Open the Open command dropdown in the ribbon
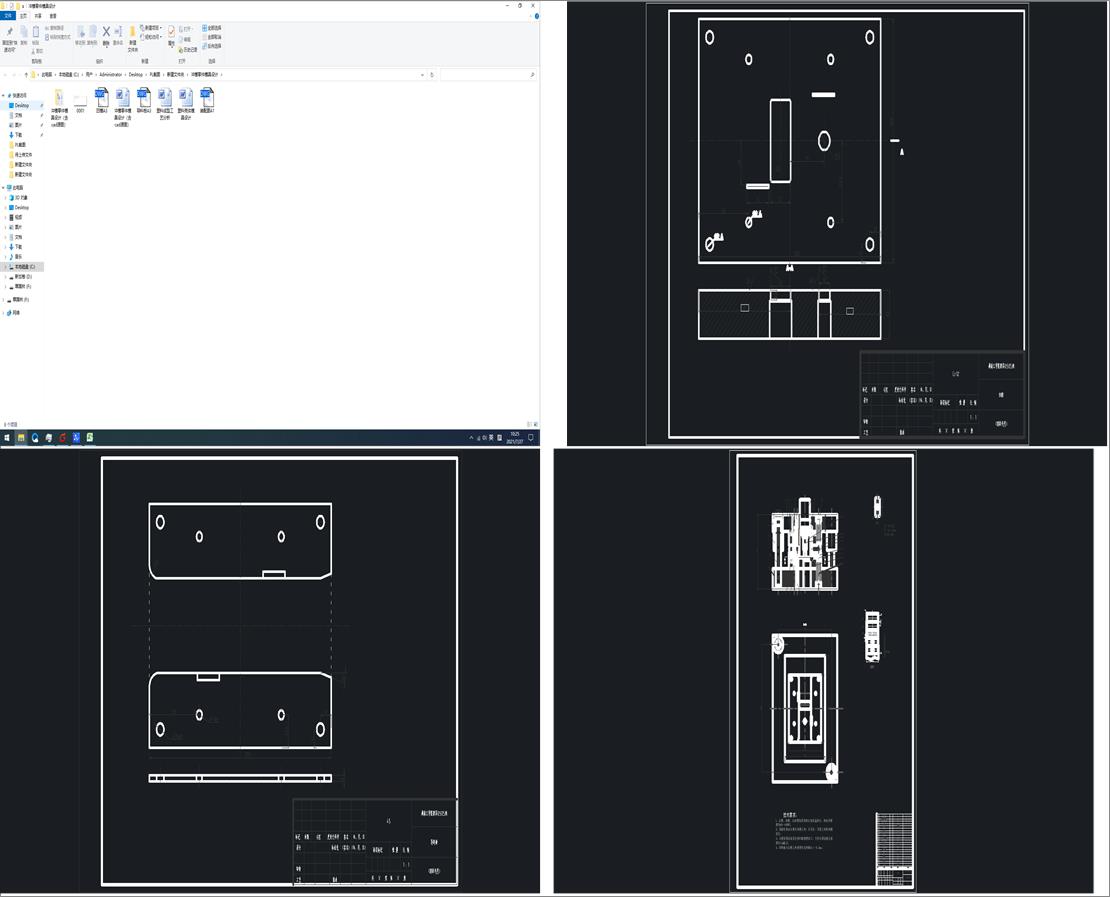The width and height of the screenshot is (1110, 897). [188, 30]
